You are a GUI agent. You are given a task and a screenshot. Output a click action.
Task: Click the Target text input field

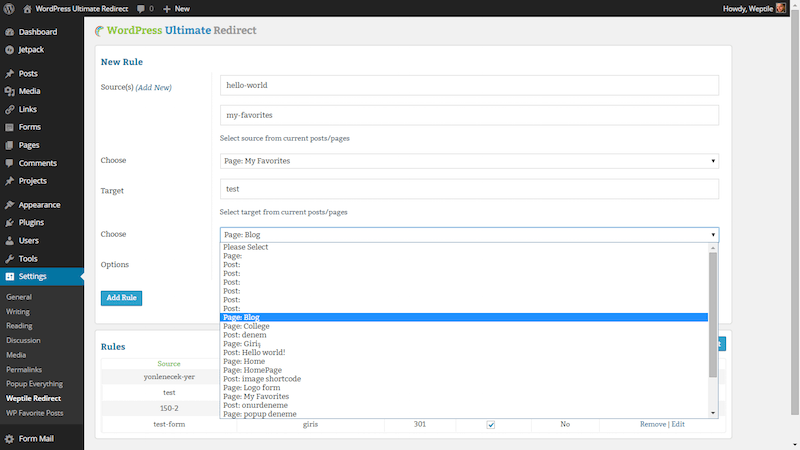469,188
